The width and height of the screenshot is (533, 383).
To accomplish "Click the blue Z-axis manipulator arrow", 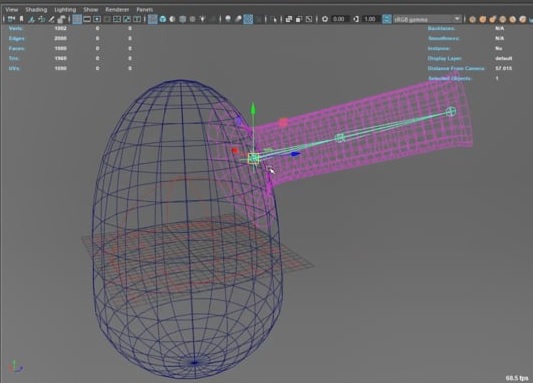I will pyautogui.click(x=295, y=154).
